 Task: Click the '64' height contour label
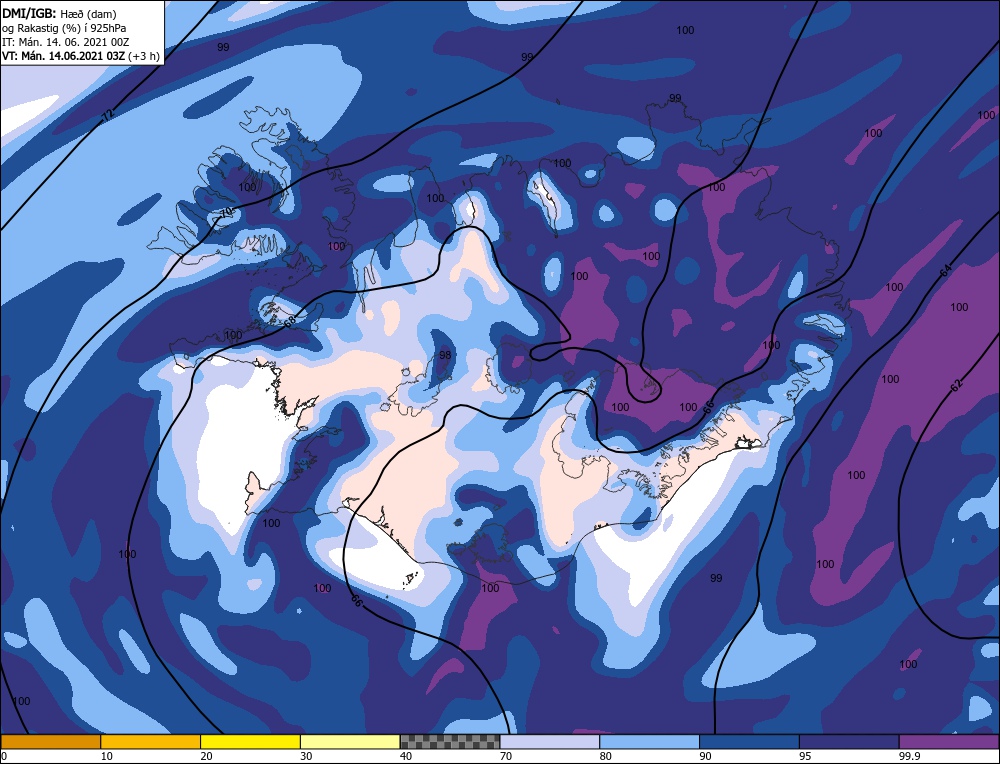(946, 270)
